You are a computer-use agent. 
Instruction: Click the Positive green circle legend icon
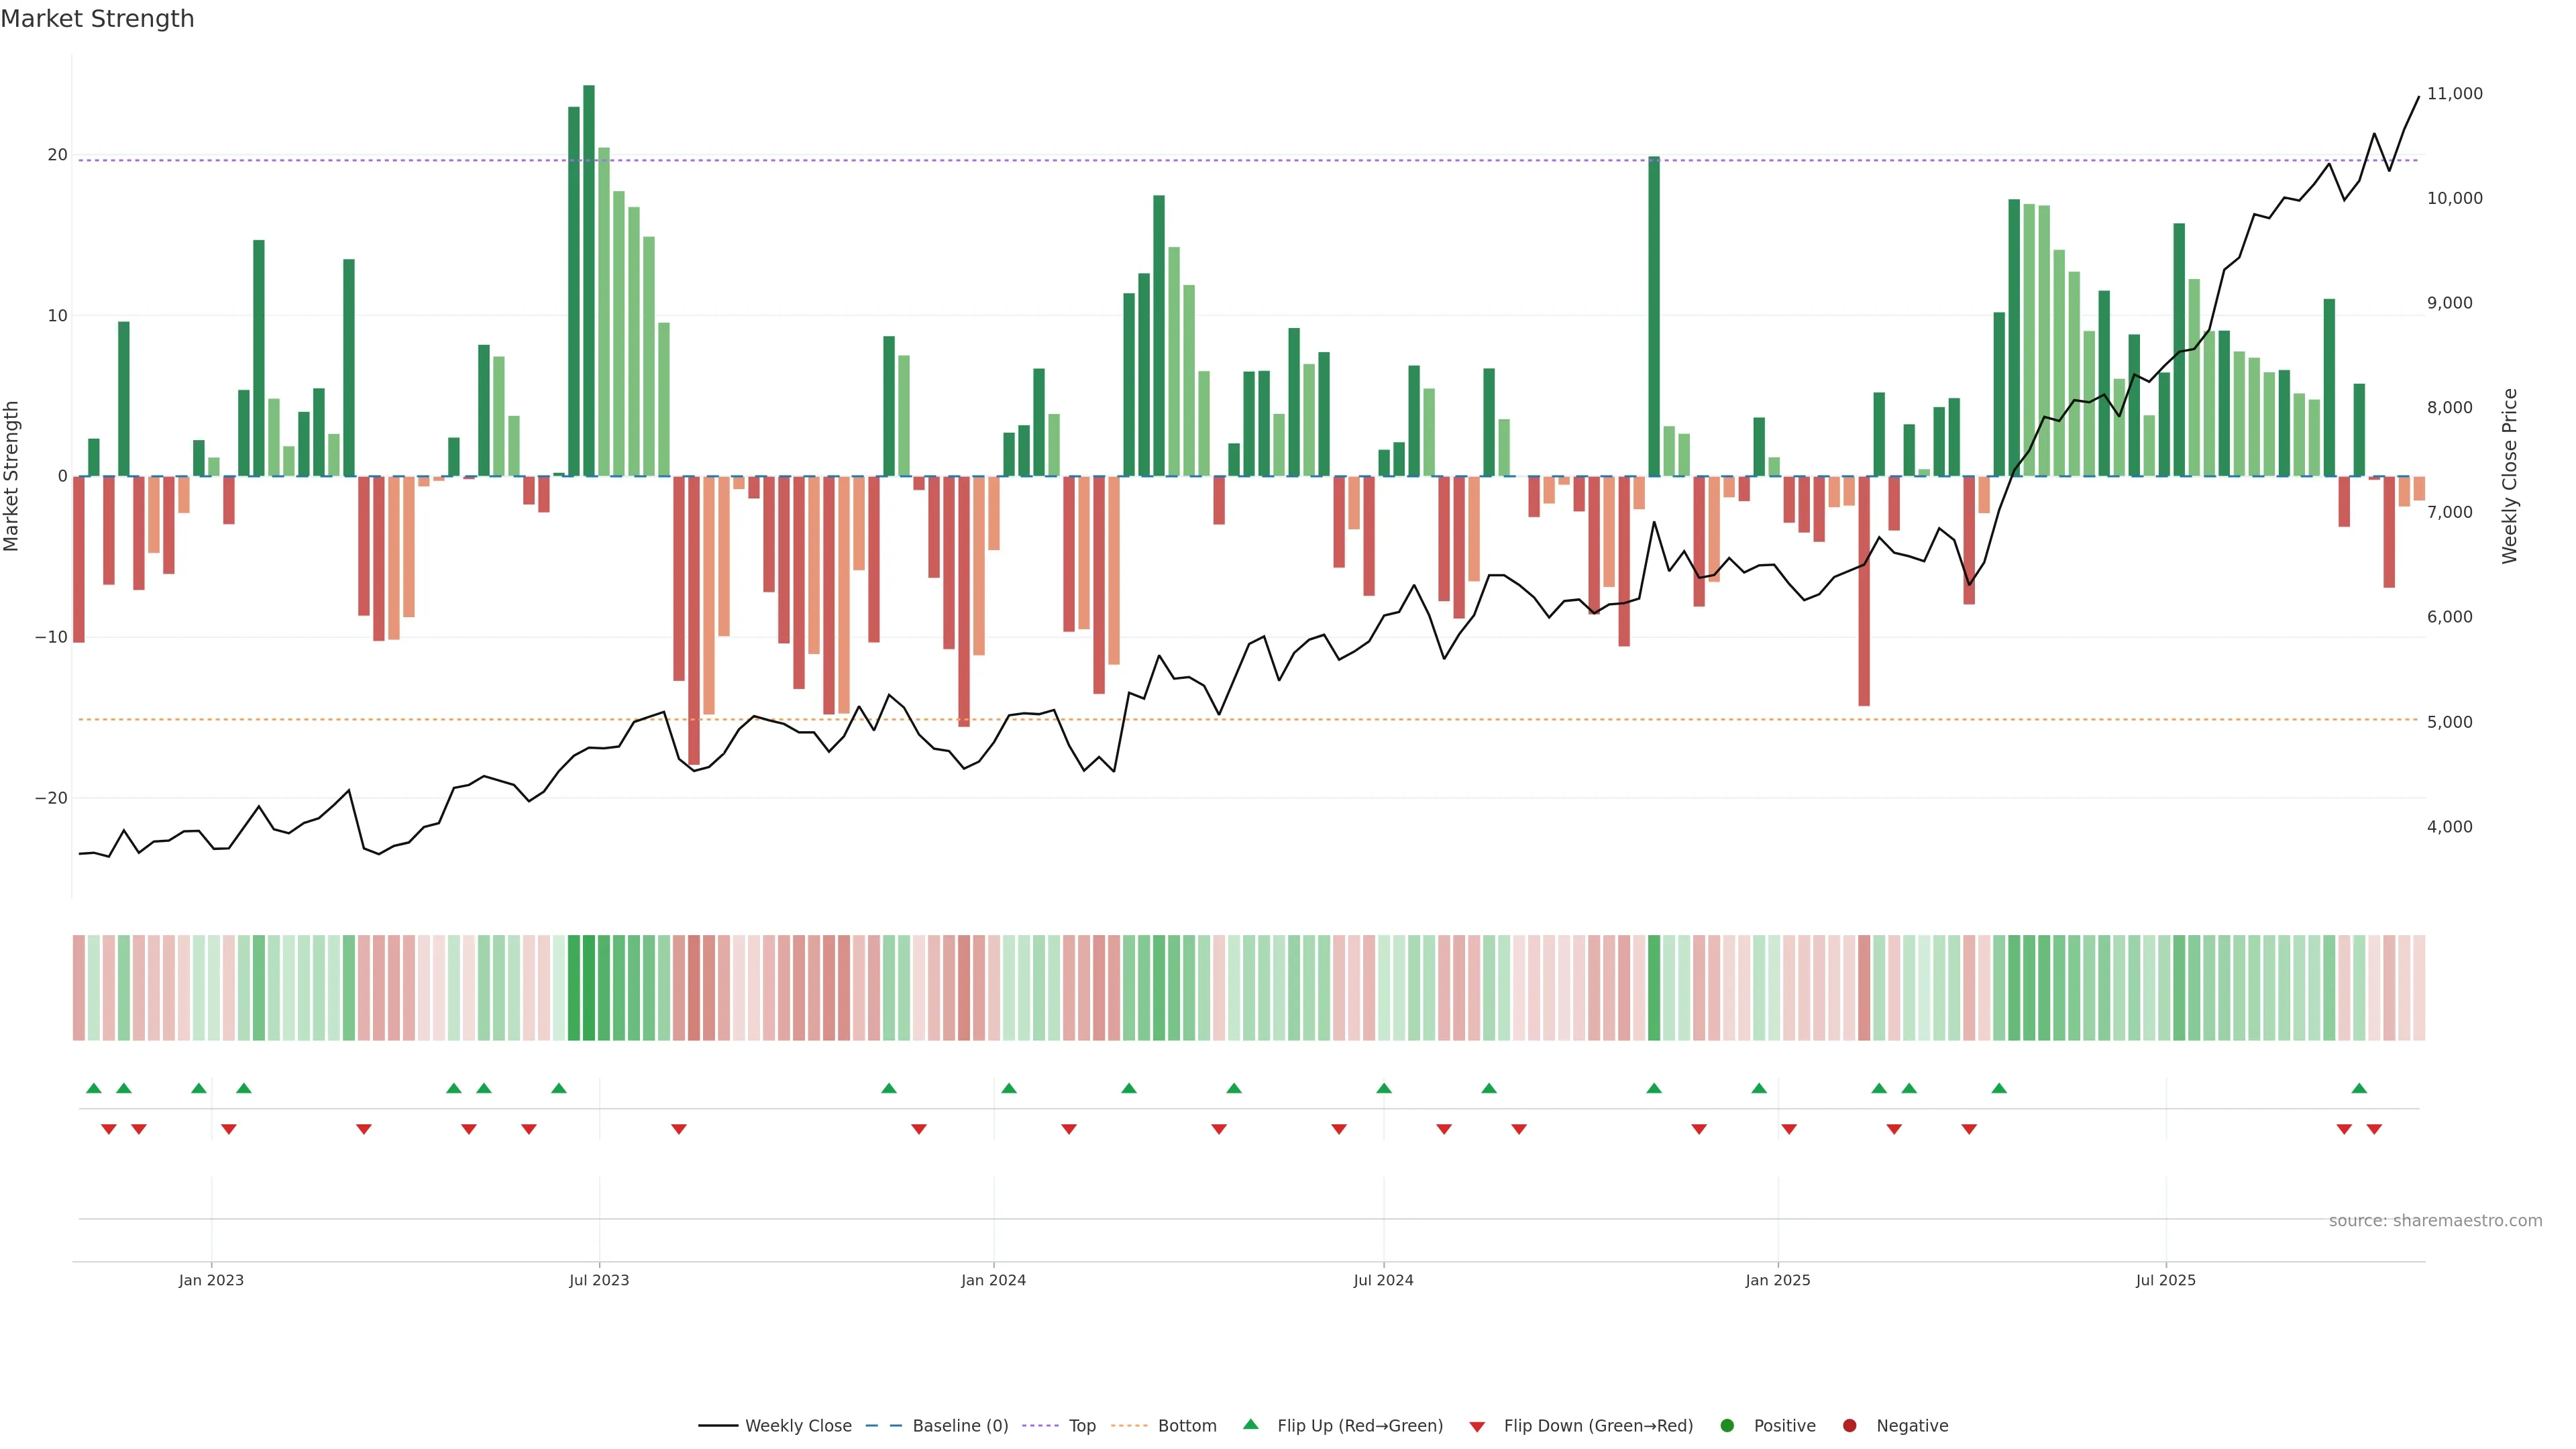coord(1727,1425)
